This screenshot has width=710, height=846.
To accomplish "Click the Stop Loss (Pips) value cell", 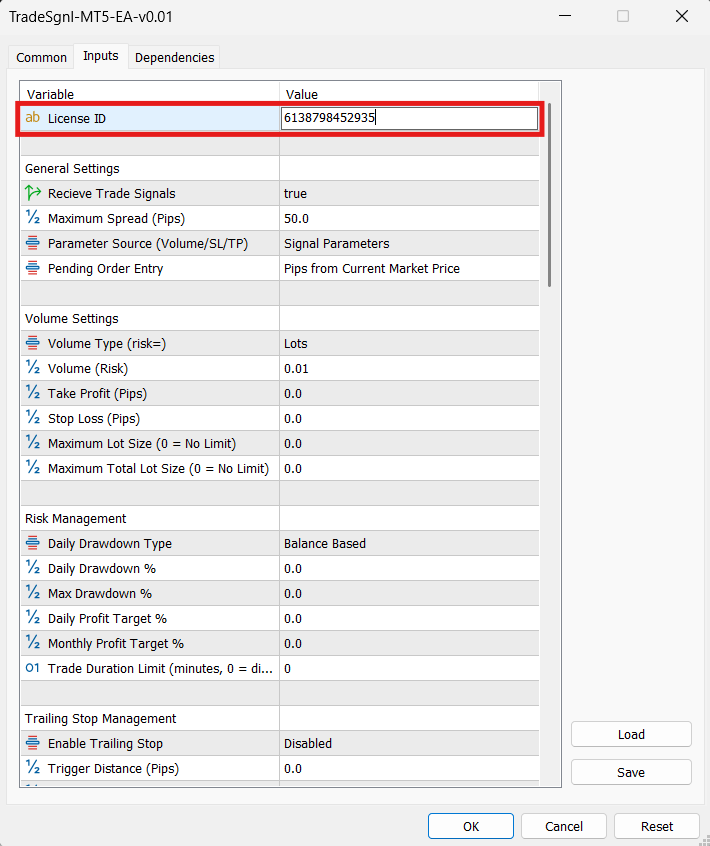I will click(409, 418).
